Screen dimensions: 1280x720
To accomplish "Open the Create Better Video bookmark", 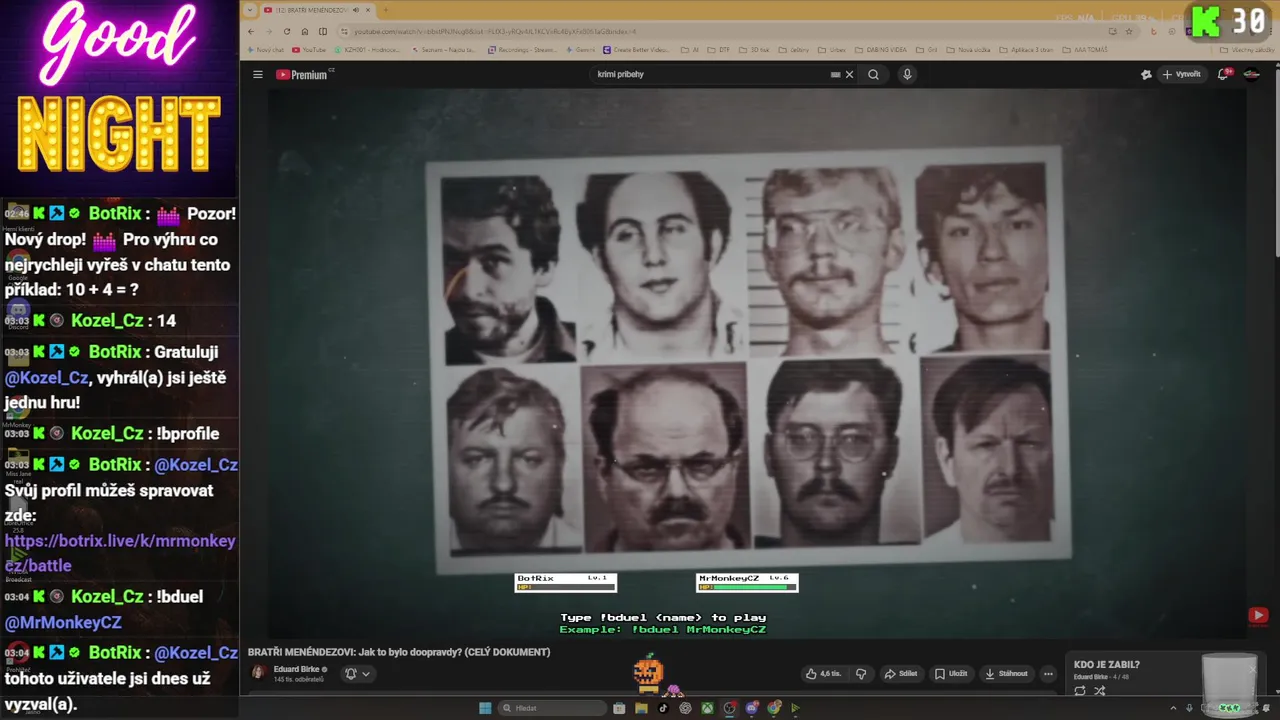I will [636, 49].
